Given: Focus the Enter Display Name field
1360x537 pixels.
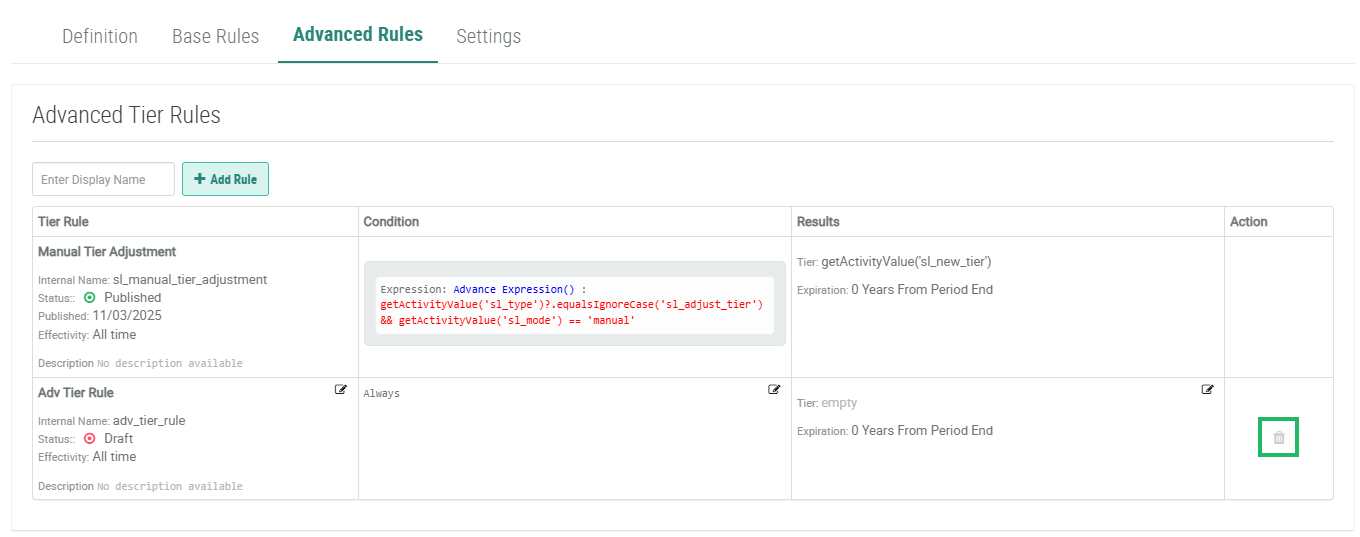Looking at the screenshot, I should pyautogui.click(x=103, y=180).
